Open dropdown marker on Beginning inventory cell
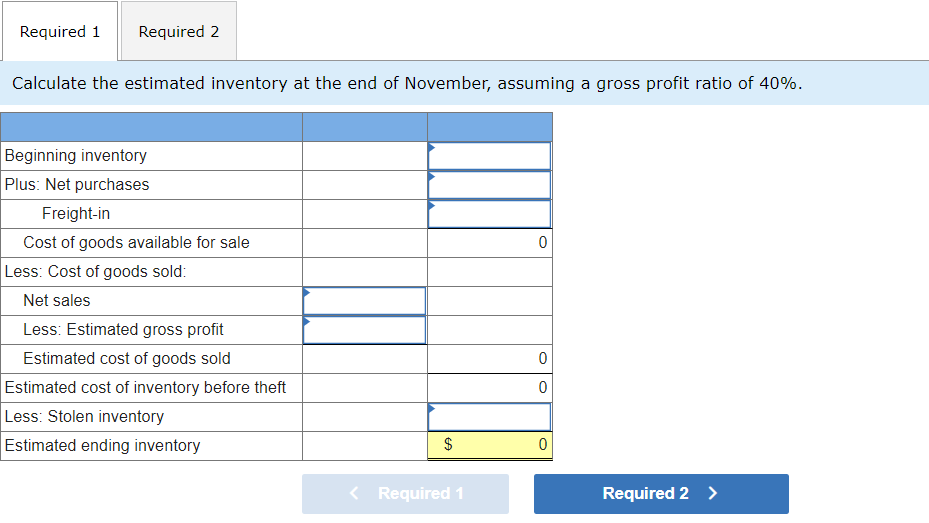The image size is (929, 523). (x=432, y=148)
